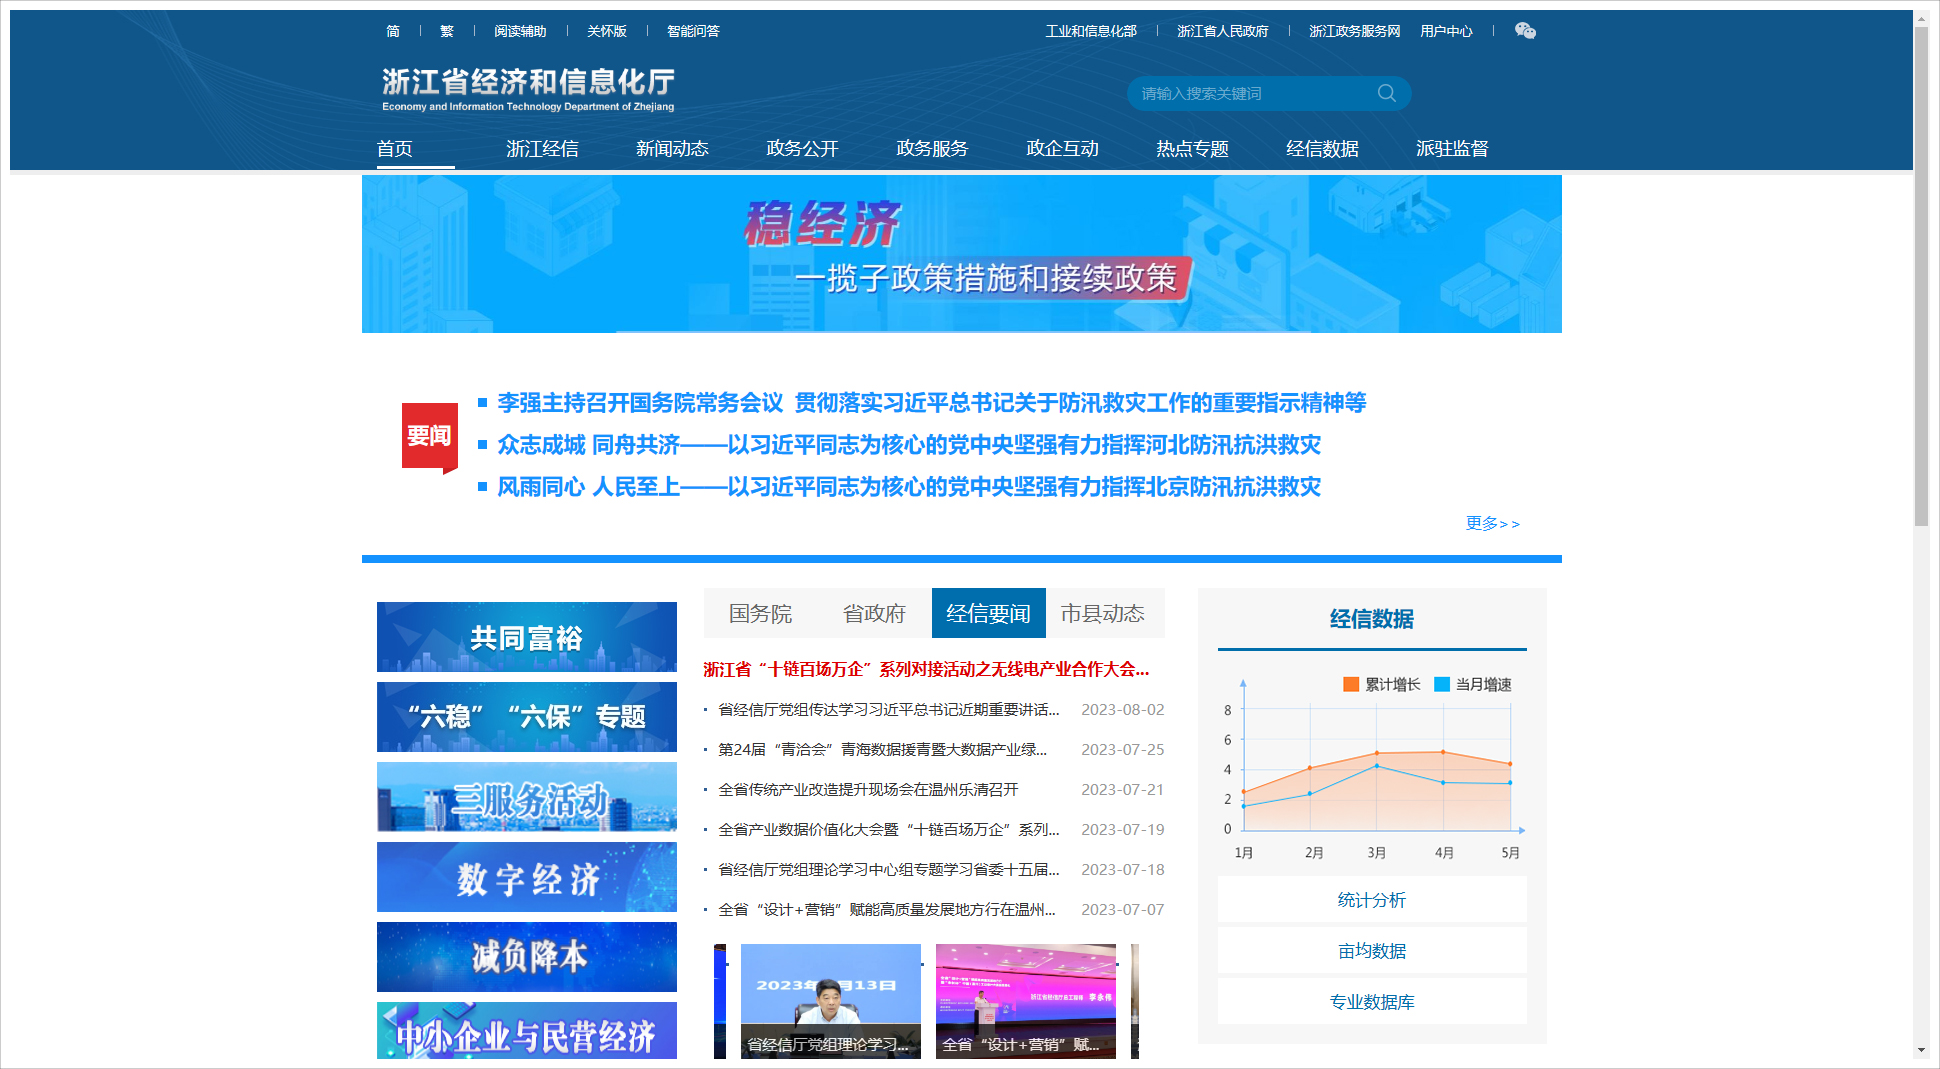This screenshot has width=1940, height=1069.
Task: Open the 数字经济 topic banner
Action: (x=526, y=877)
